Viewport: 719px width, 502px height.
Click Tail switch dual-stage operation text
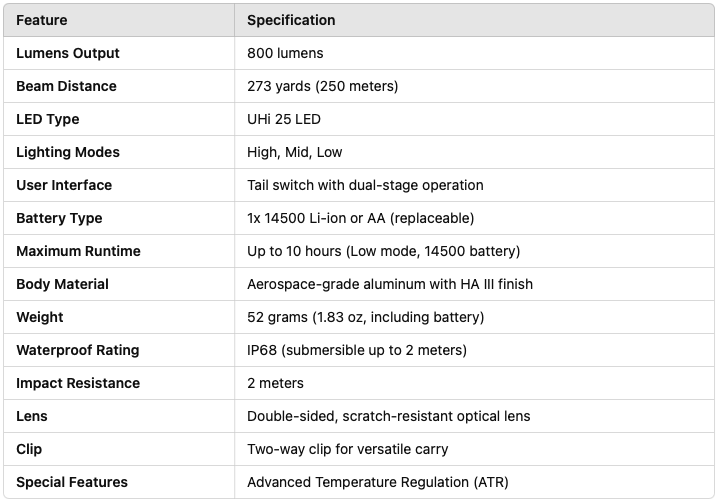[365, 185]
